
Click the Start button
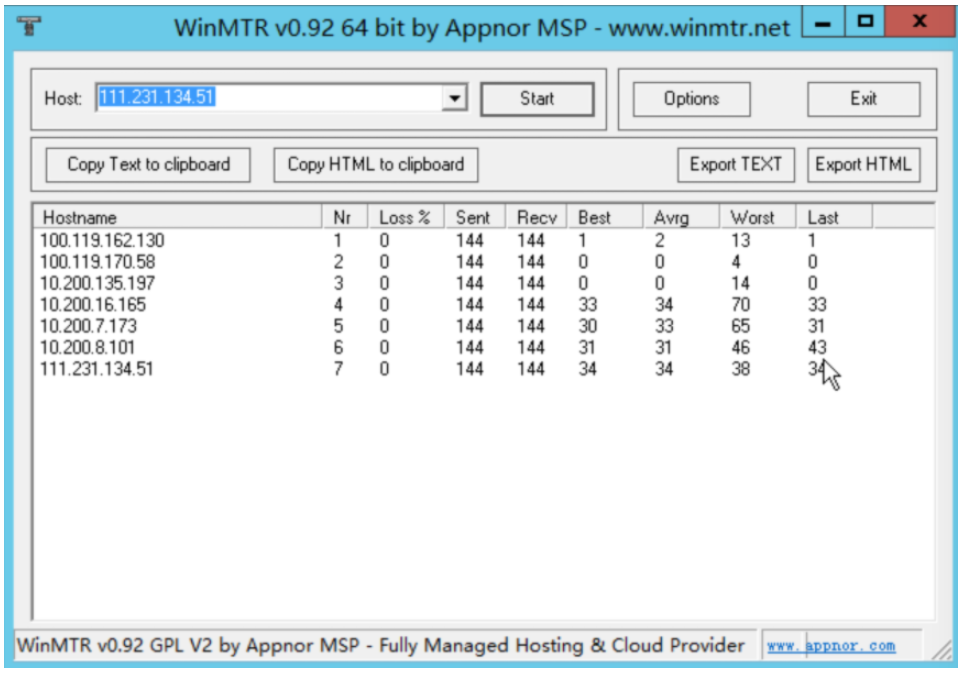[x=537, y=99]
